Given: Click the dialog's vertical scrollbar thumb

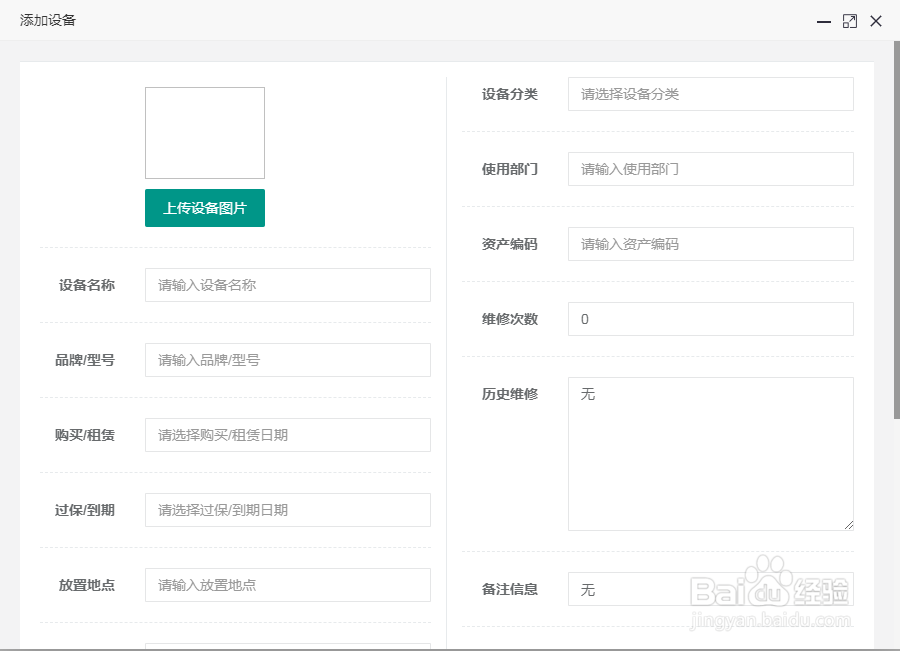Looking at the screenshot, I should pyautogui.click(x=897, y=230).
